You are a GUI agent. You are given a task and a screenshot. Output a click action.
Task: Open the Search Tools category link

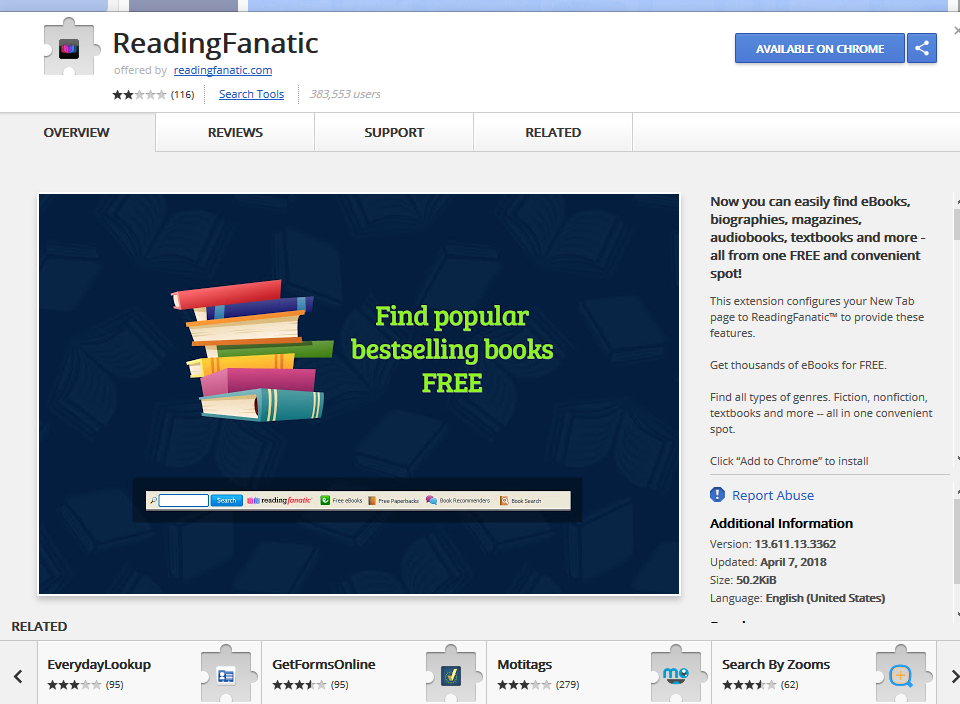tap(252, 94)
